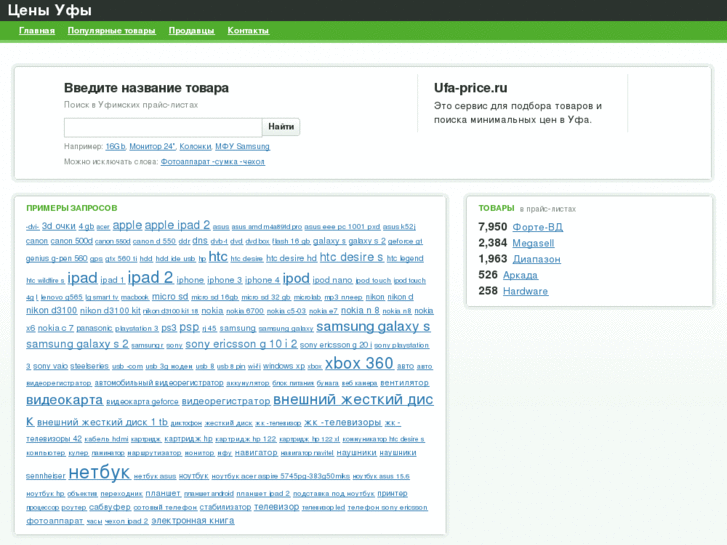Select the картридж hp tag

coord(188,439)
